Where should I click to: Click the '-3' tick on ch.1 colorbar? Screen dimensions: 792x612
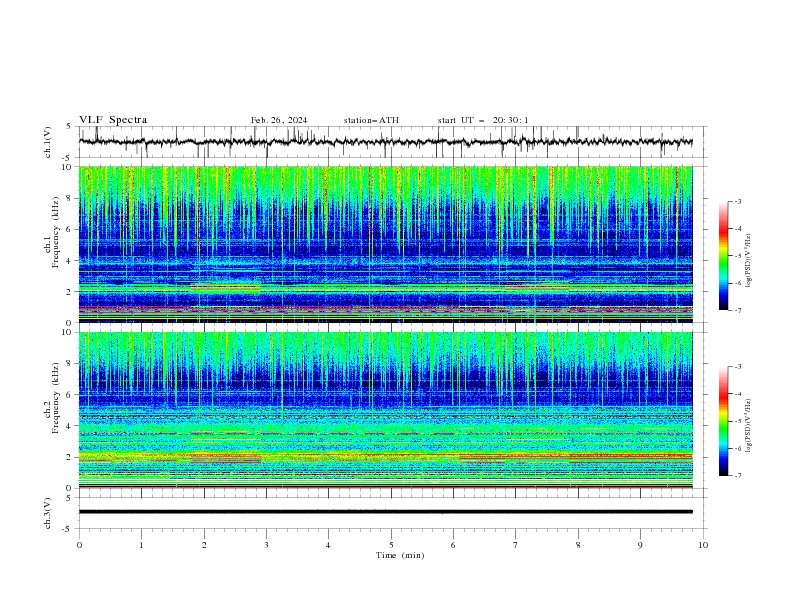(738, 201)
